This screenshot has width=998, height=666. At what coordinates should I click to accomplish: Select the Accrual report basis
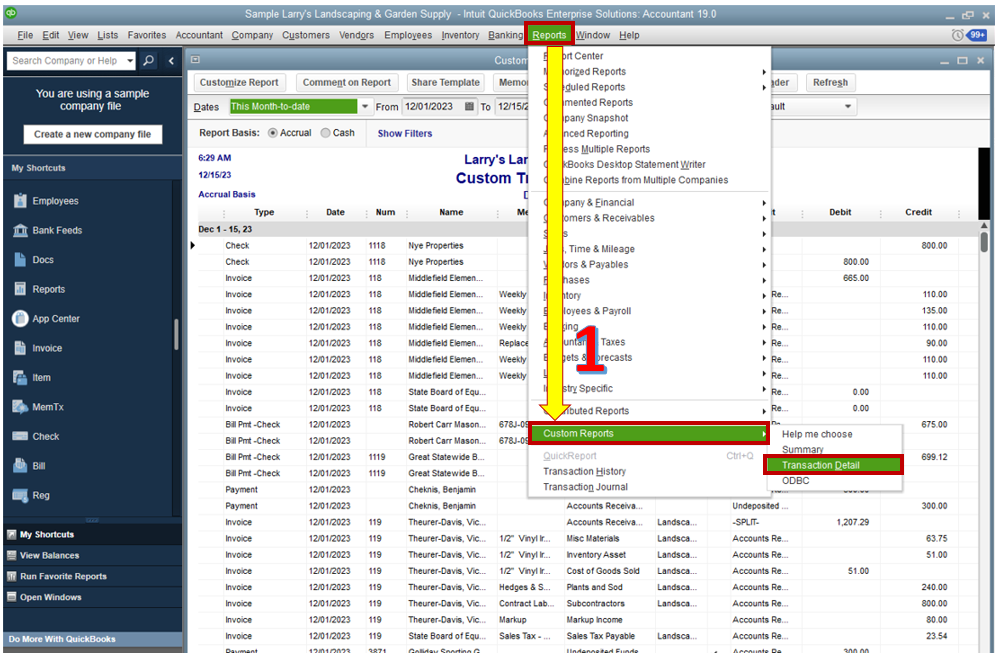[272, 133]
